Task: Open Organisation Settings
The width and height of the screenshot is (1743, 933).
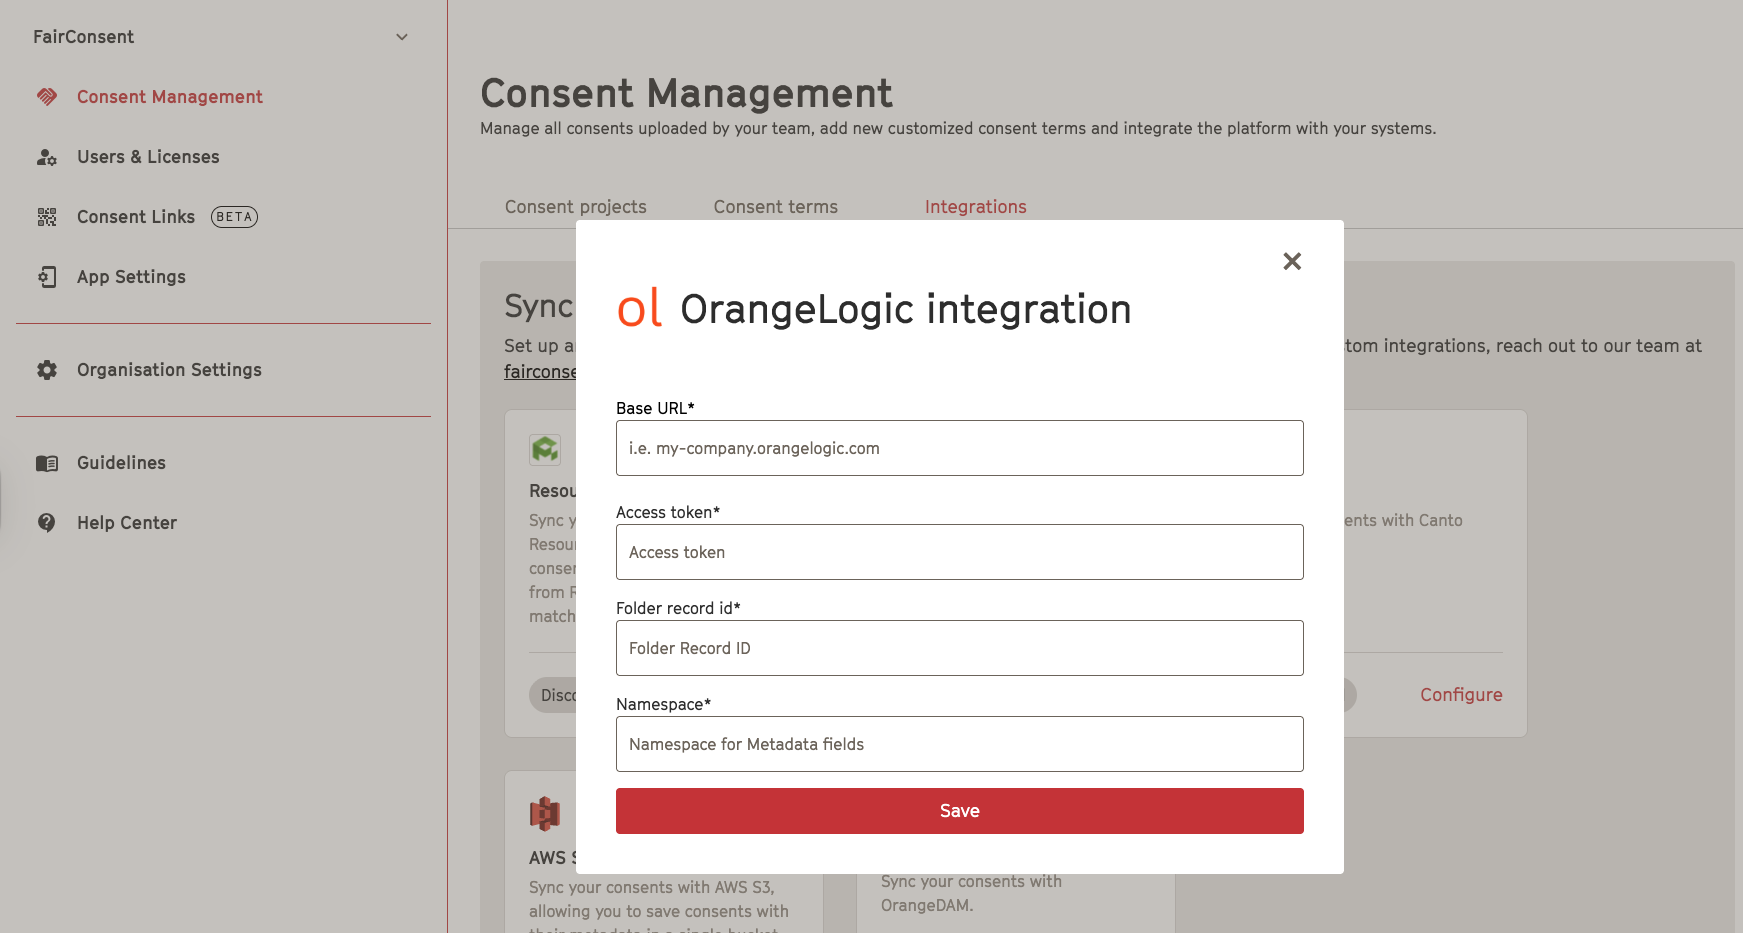Action: pos(169,370)
